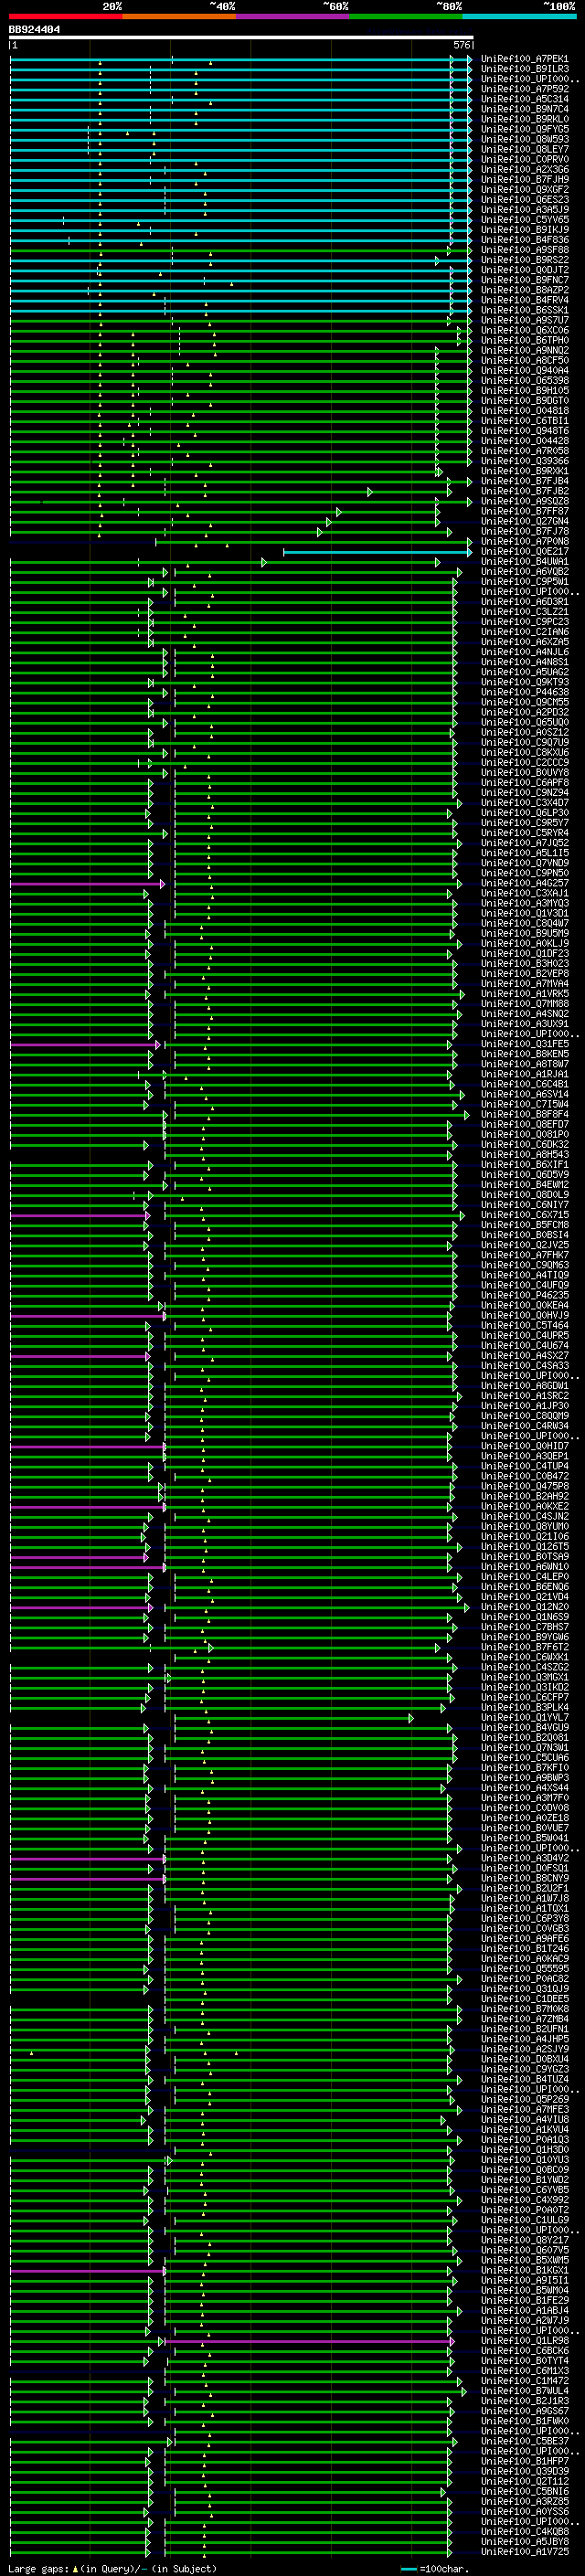Select hit label UniRef100_A5JBY8
This screenshot has height=2576, width=585.
point(524,2542)
